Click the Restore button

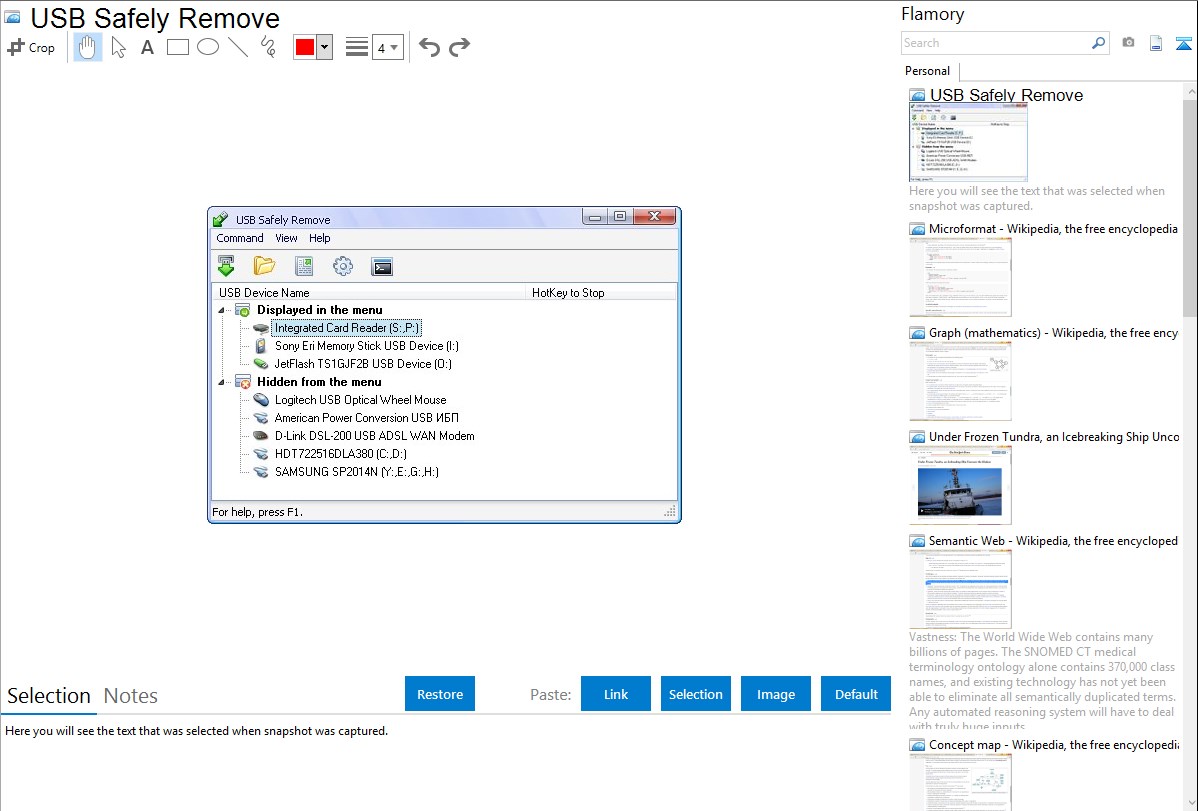point(440,694)
